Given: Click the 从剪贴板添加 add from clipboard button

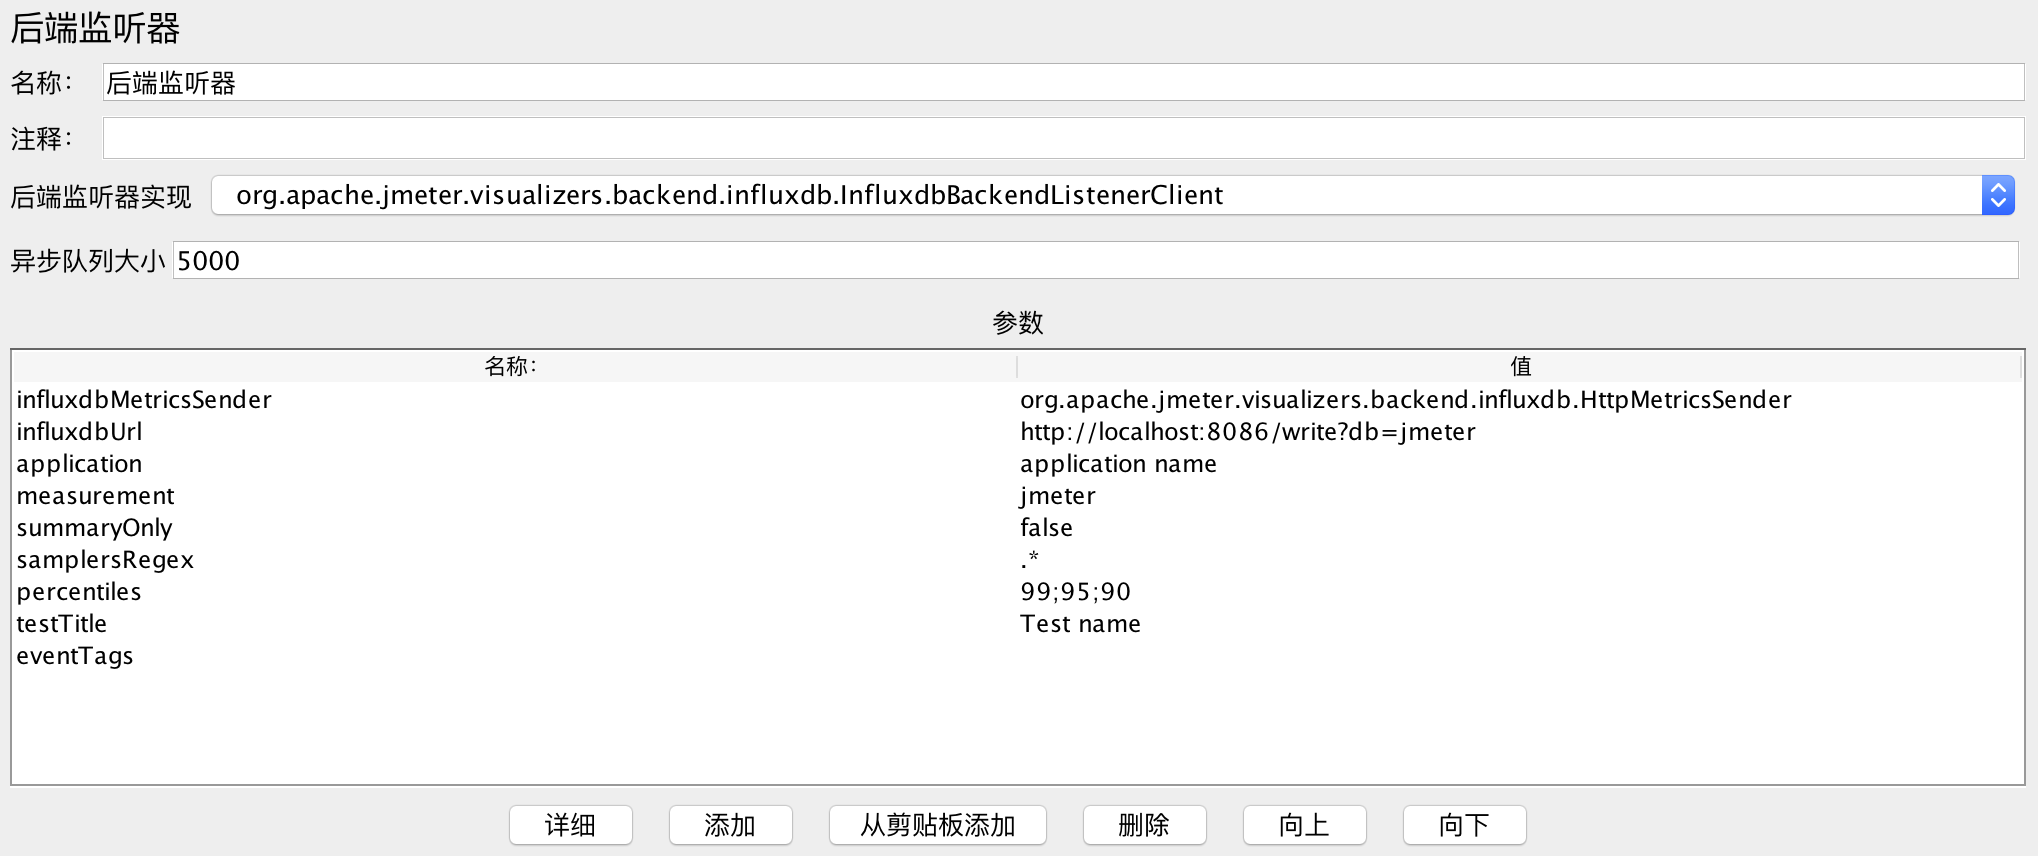Looking at the screenshot, I should click(x=937, y=825).
